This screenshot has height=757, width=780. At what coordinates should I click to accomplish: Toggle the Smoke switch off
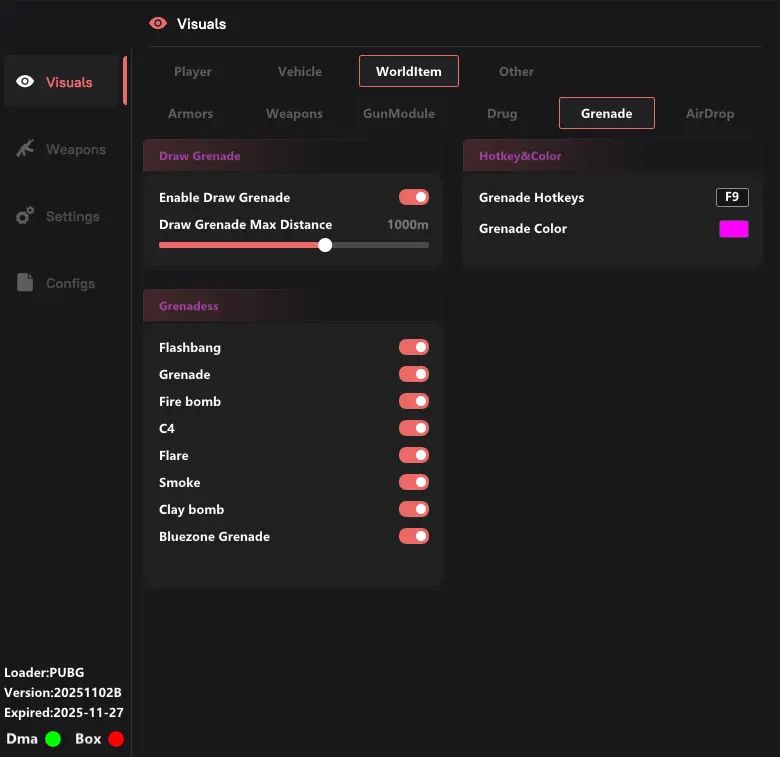click(414, 482)
